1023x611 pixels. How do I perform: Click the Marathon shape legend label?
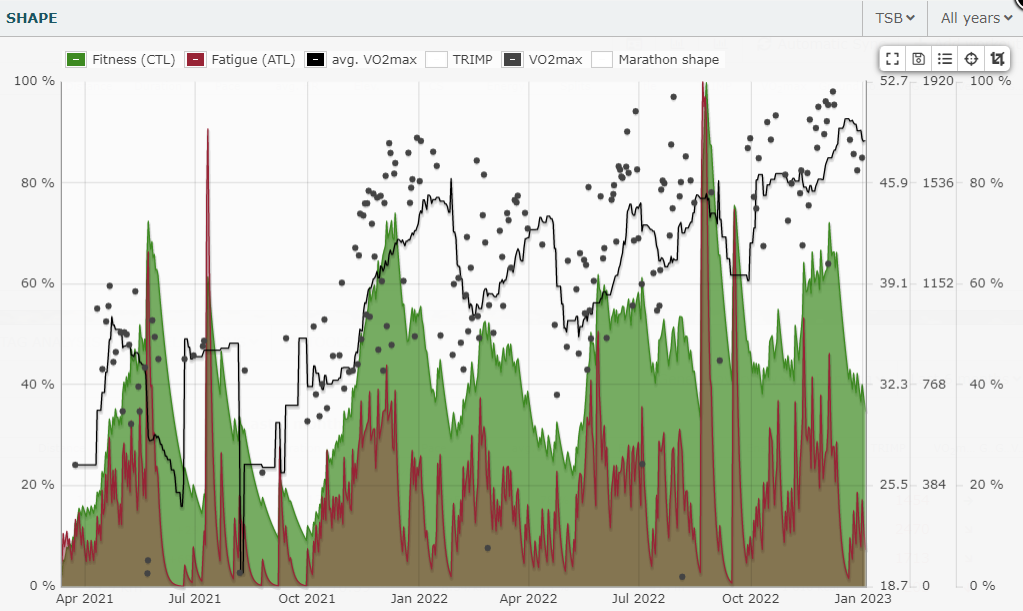pos(668,60)
